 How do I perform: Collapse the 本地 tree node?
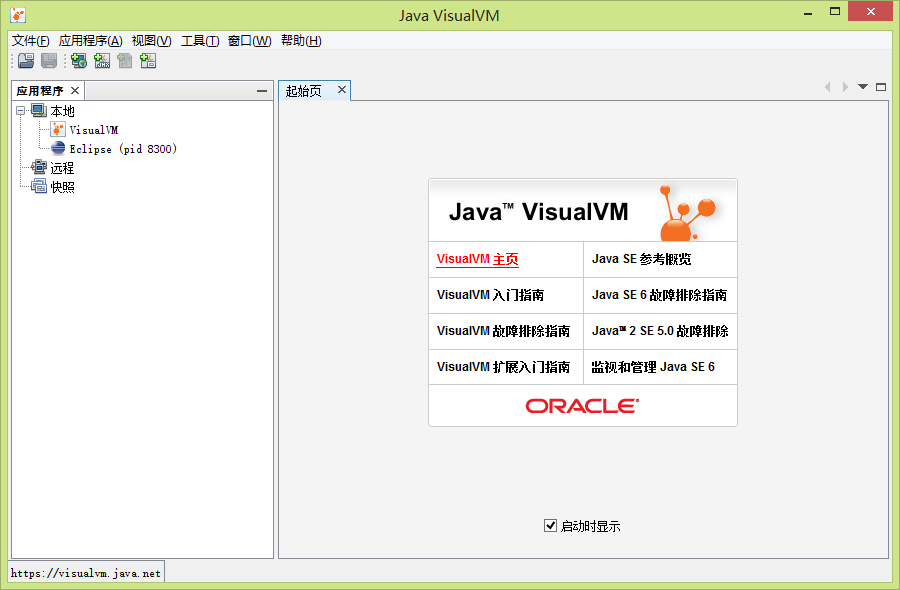click(21, 110)
